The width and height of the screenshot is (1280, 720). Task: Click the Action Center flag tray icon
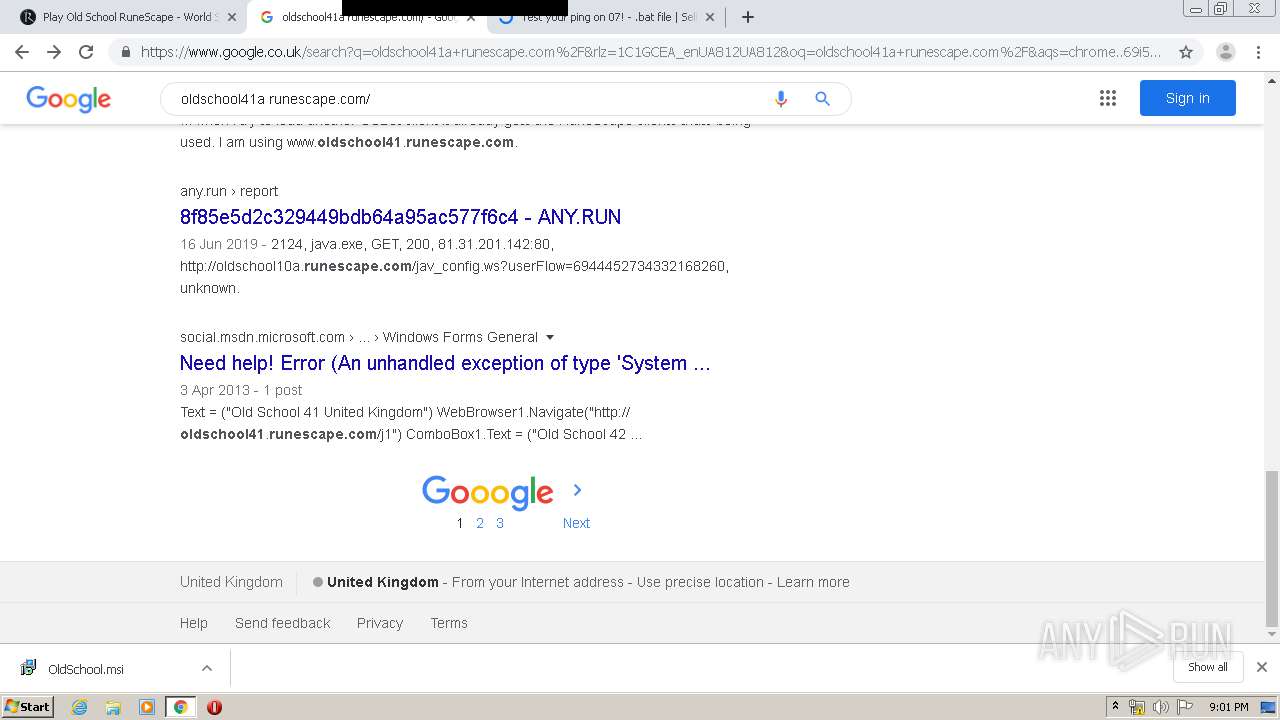(x=1184, y=707)
